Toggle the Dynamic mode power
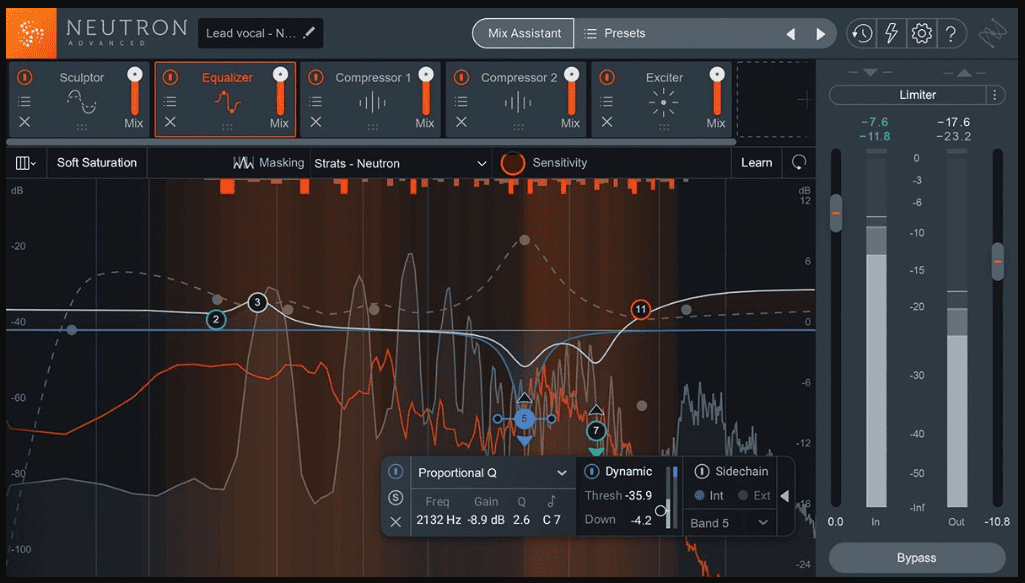The height and width of the screenshot is (583, 1025). (591, 471)
